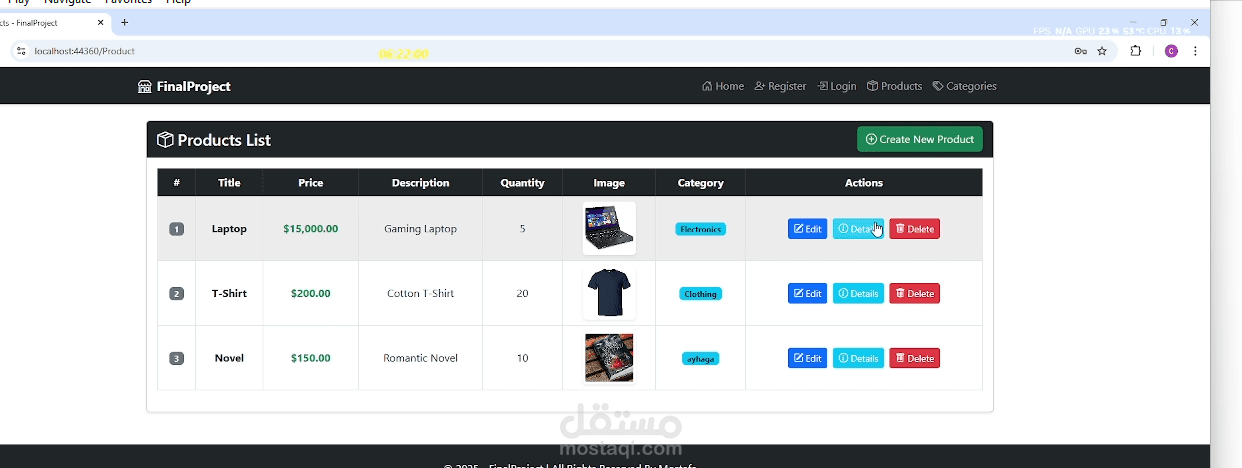
Task: Click the T-Shirt product image
Action: [609, 293]
